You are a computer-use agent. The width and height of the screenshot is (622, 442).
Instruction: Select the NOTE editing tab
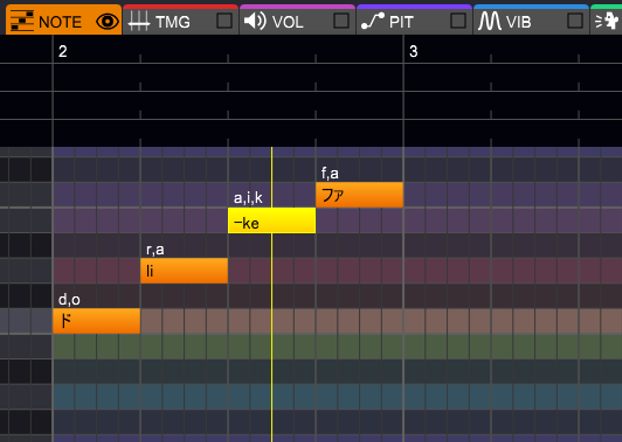tap(63, 20)
